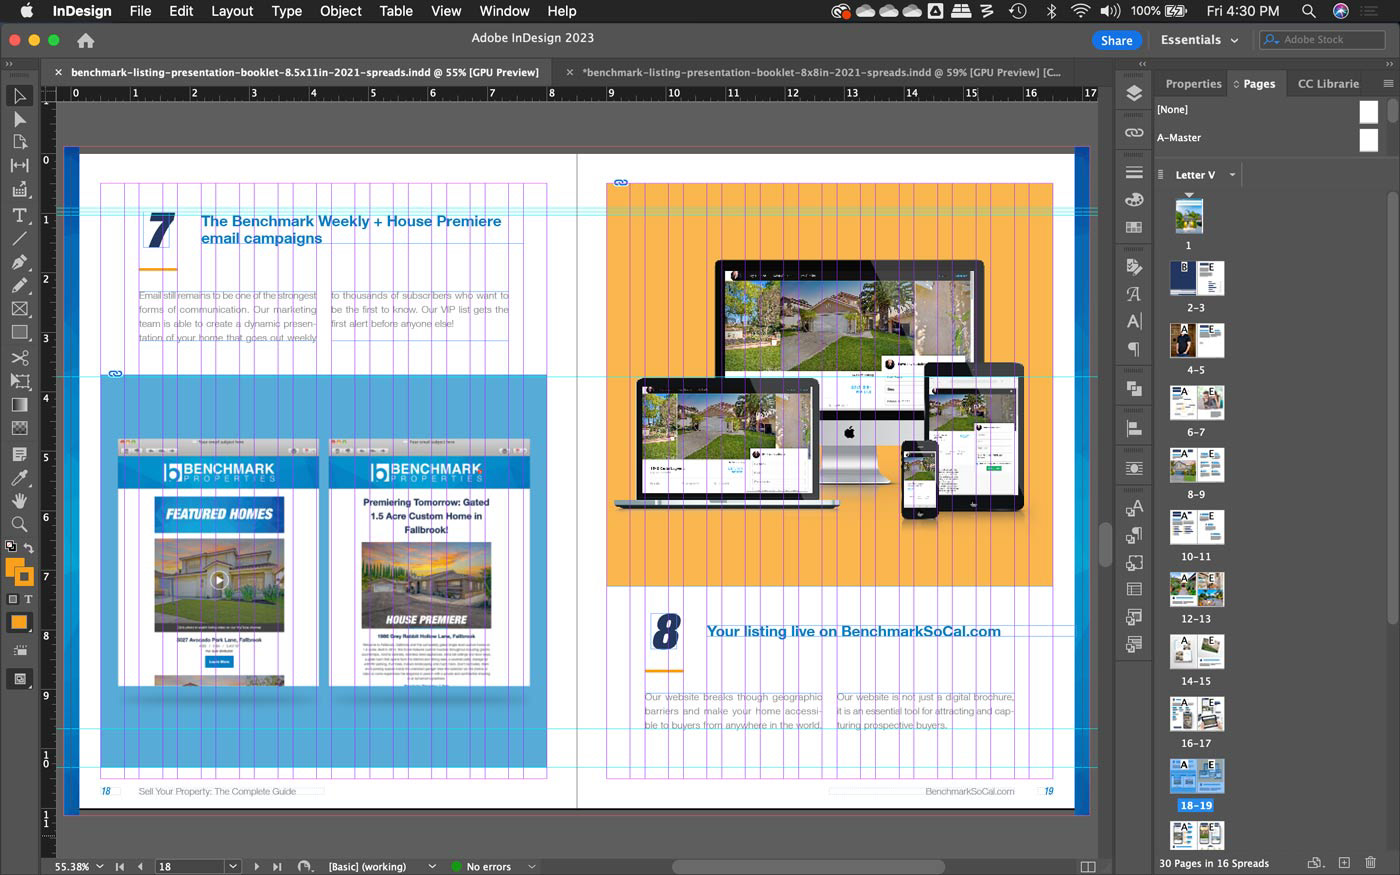Select the Hand tool
The height and width of the screenshot is (875, 1400).
point(19,500)
